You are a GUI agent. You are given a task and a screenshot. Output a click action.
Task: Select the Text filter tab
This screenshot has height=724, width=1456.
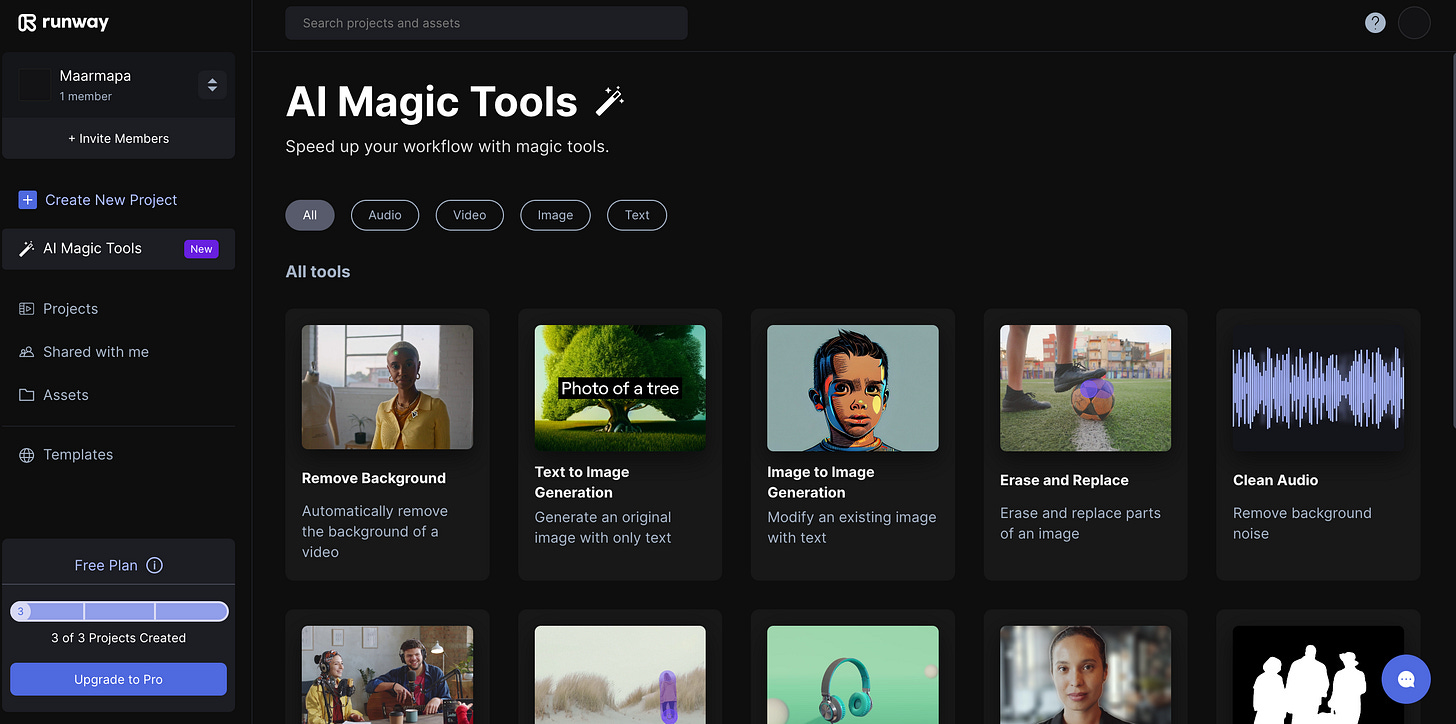(x=637, y=215)
